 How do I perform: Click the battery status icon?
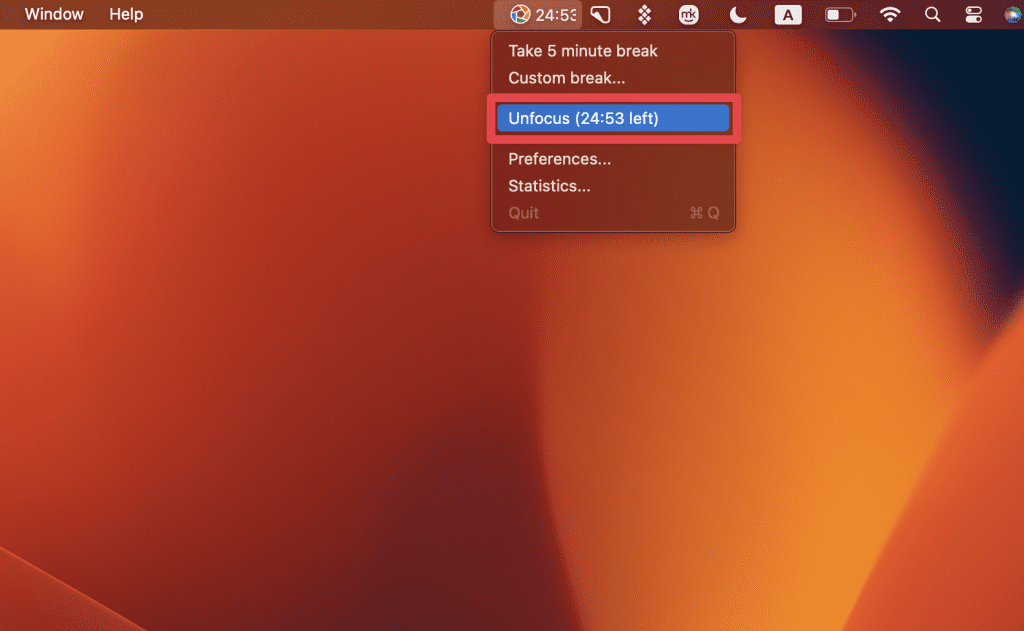(840, 14)
